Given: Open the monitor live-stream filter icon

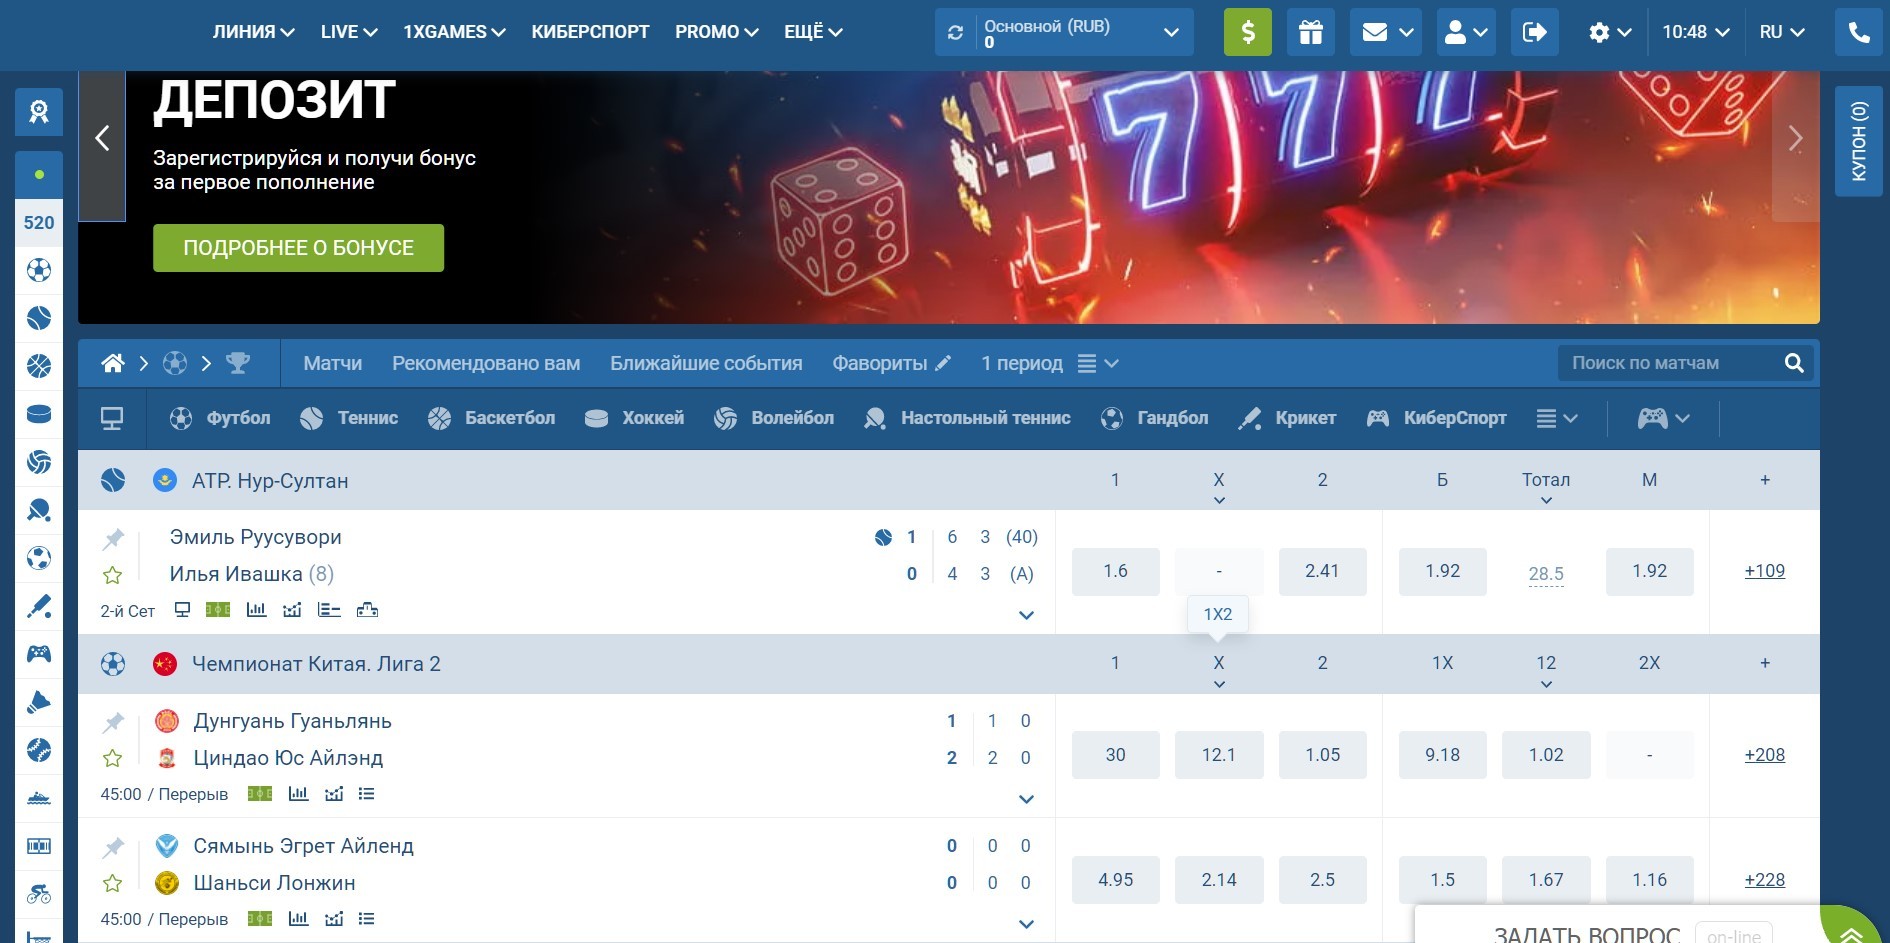Looking at the screenshot, I should point(112,418).
